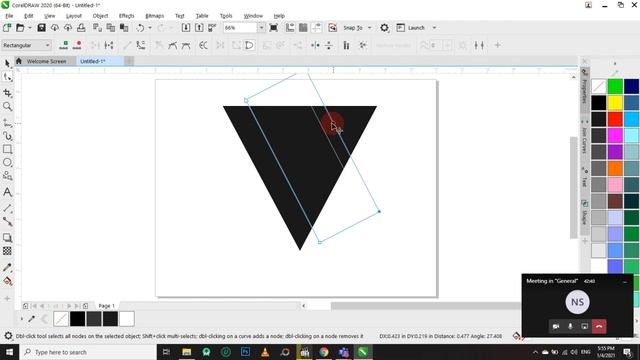Viewport: 640px width, 360px height.
Task: Click the Import icon
Action: point(186,28)
